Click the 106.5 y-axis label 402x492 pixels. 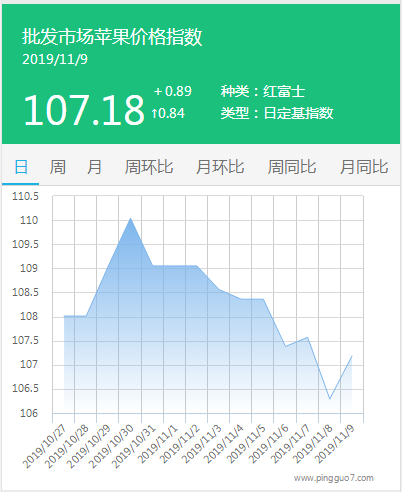tap(25, 388)
